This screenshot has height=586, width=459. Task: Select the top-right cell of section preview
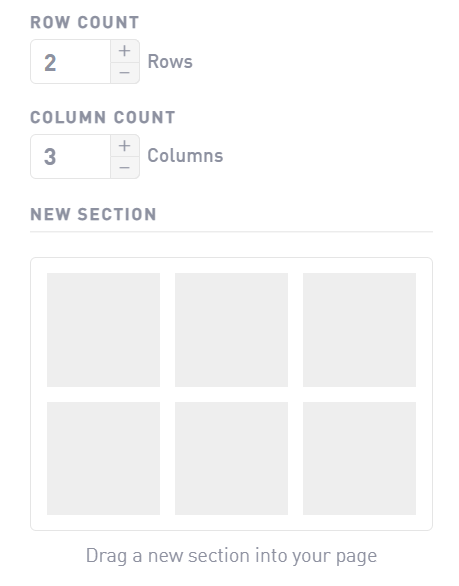point(359,330)
